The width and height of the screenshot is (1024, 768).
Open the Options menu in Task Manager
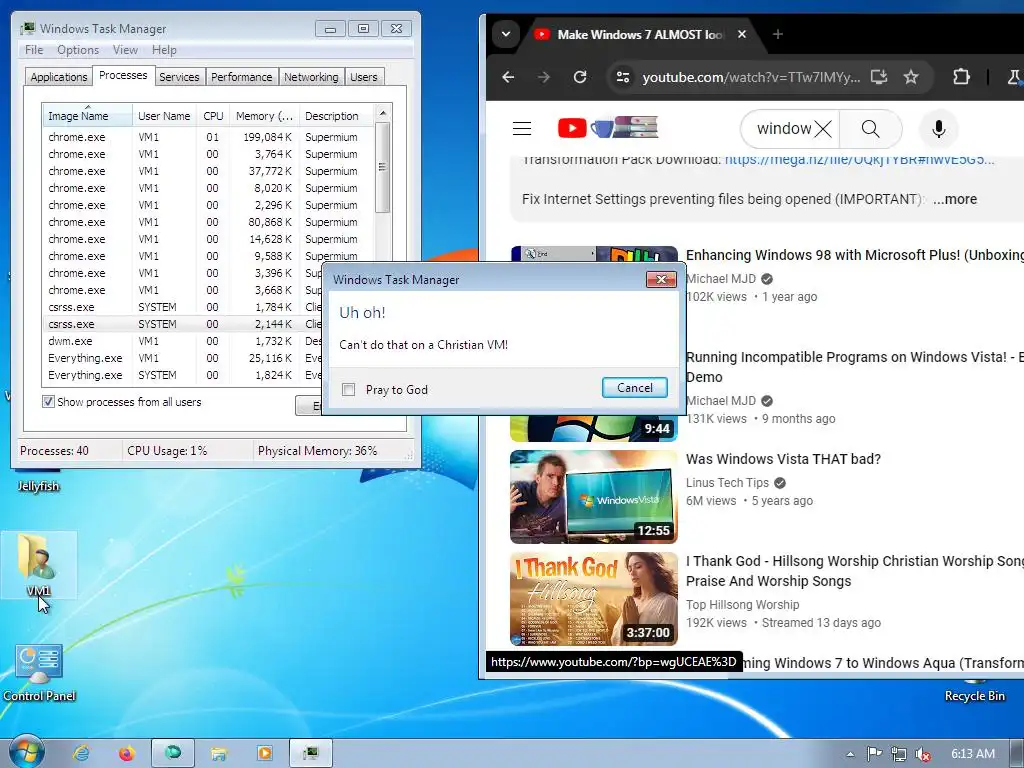[x=78, y=50]
